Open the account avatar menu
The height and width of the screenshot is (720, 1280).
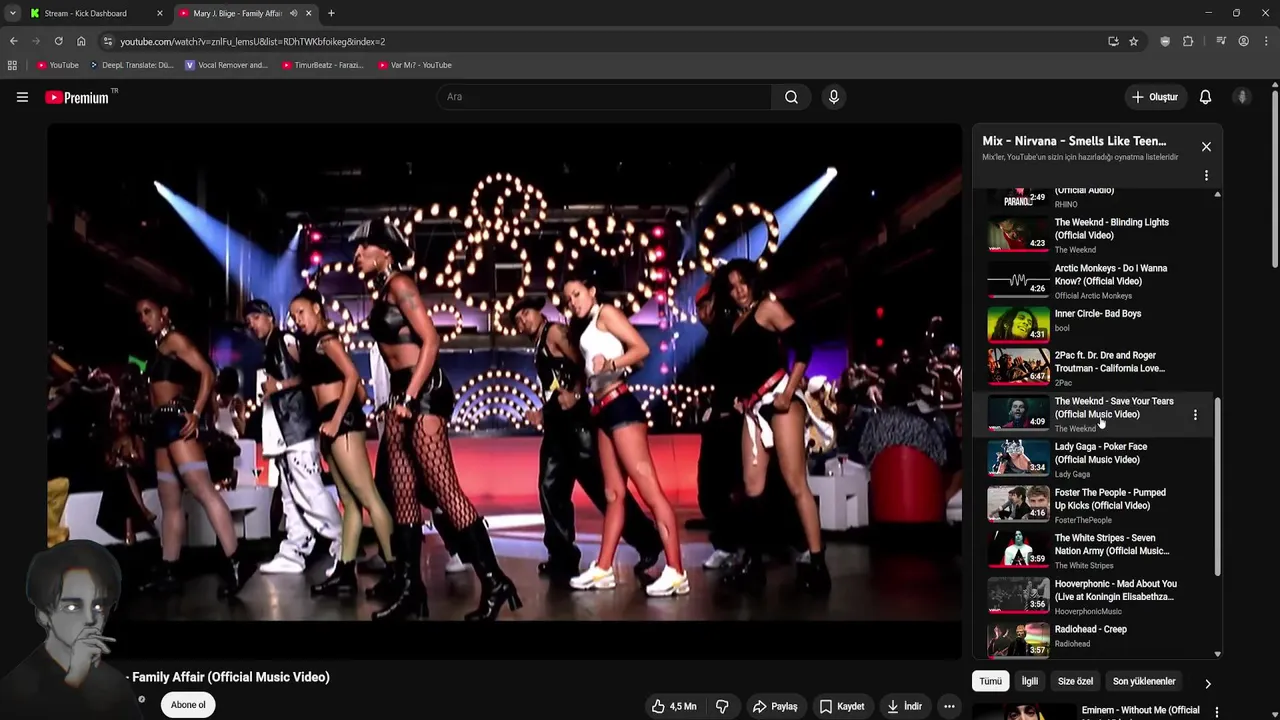1242,97
